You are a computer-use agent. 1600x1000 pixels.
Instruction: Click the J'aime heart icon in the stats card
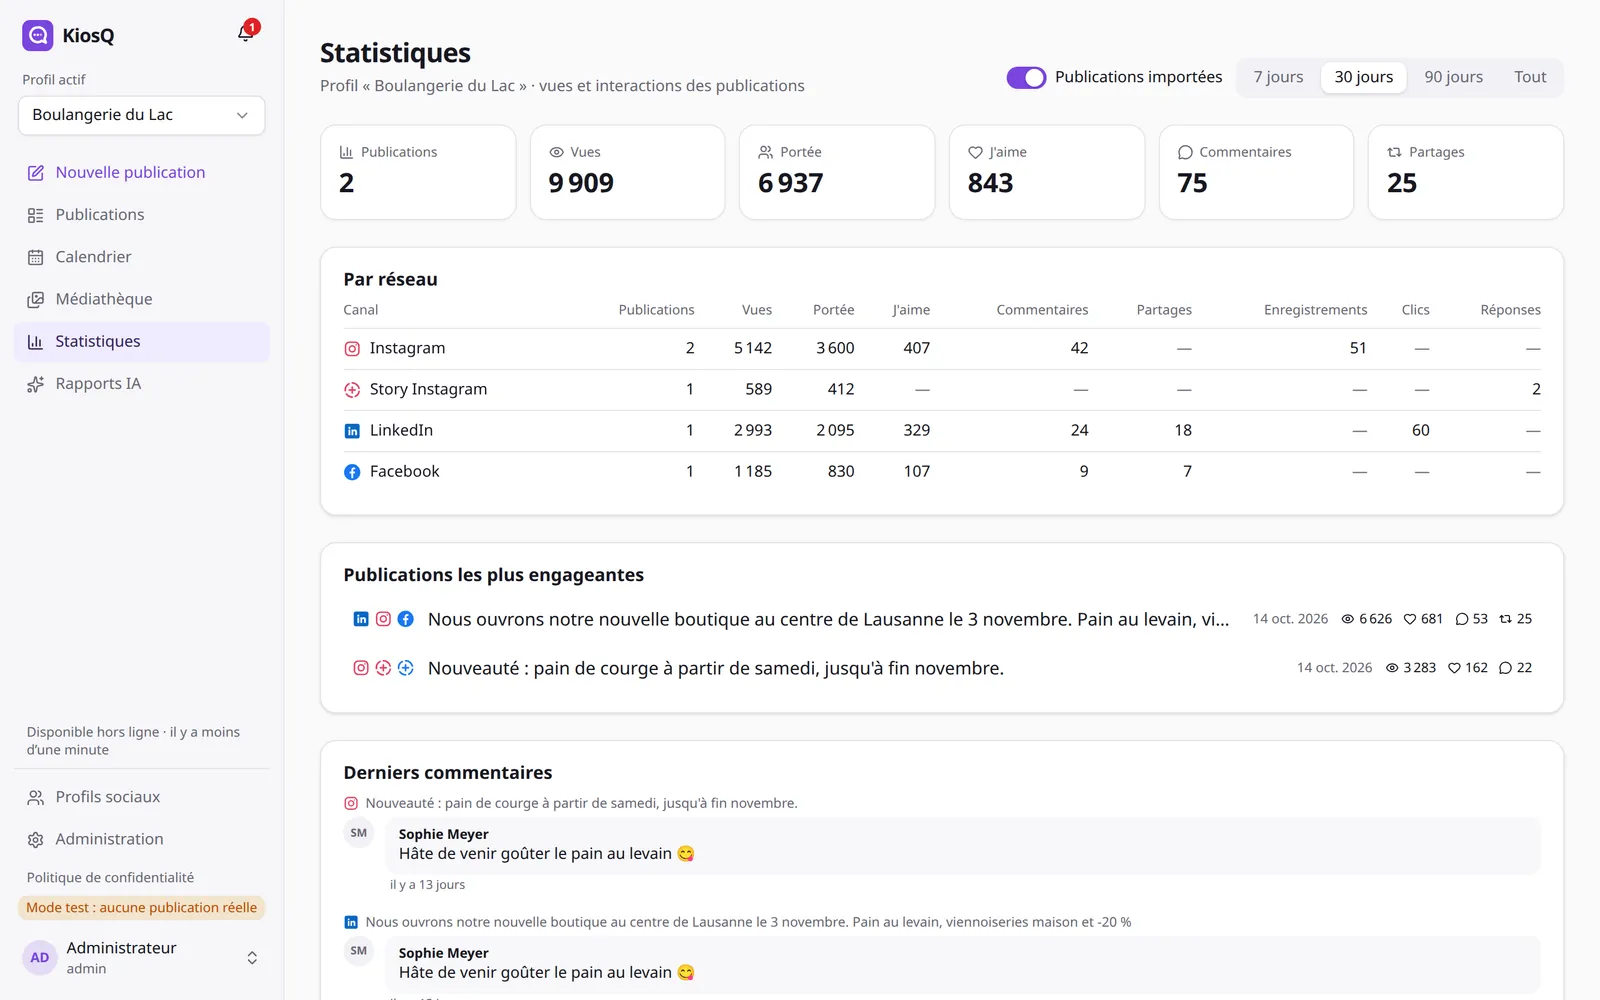(x=975, y=152)
